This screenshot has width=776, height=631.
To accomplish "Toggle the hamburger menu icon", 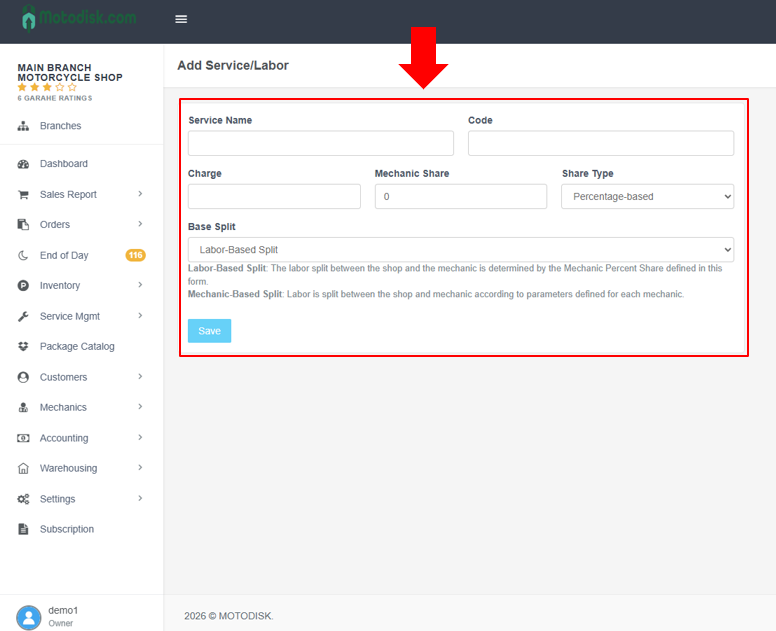I will (181, 19).
